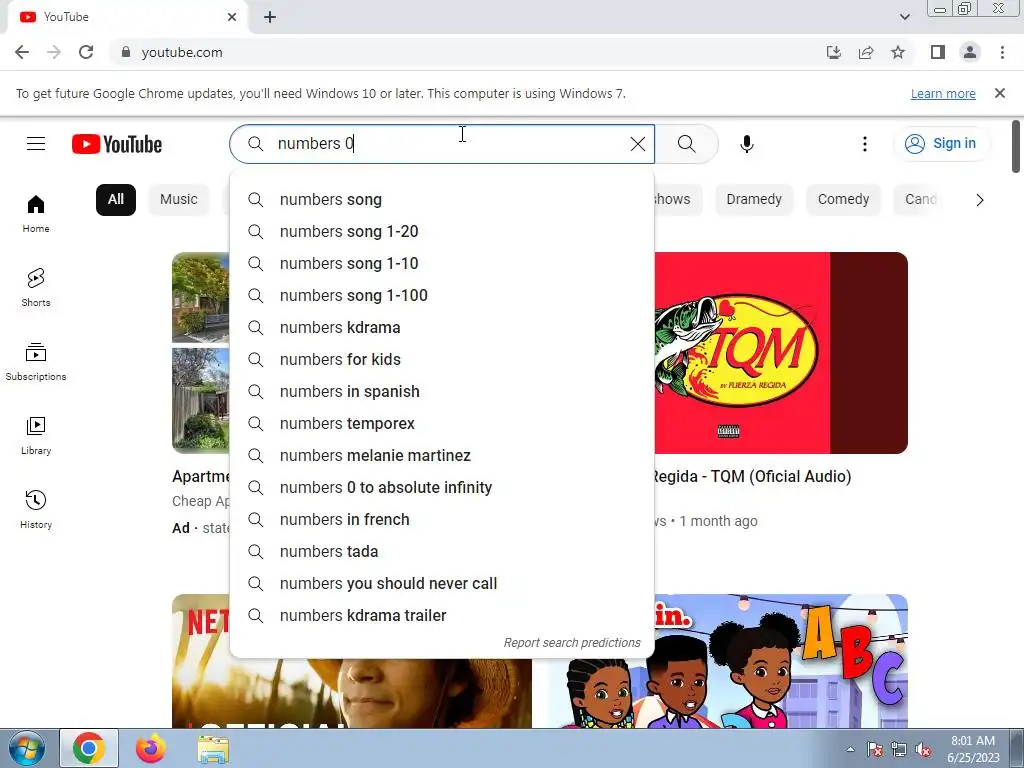Click the muted volume tray icon
The height and width of the screenshot is (768, 1024).
click(x=923, y=750)
